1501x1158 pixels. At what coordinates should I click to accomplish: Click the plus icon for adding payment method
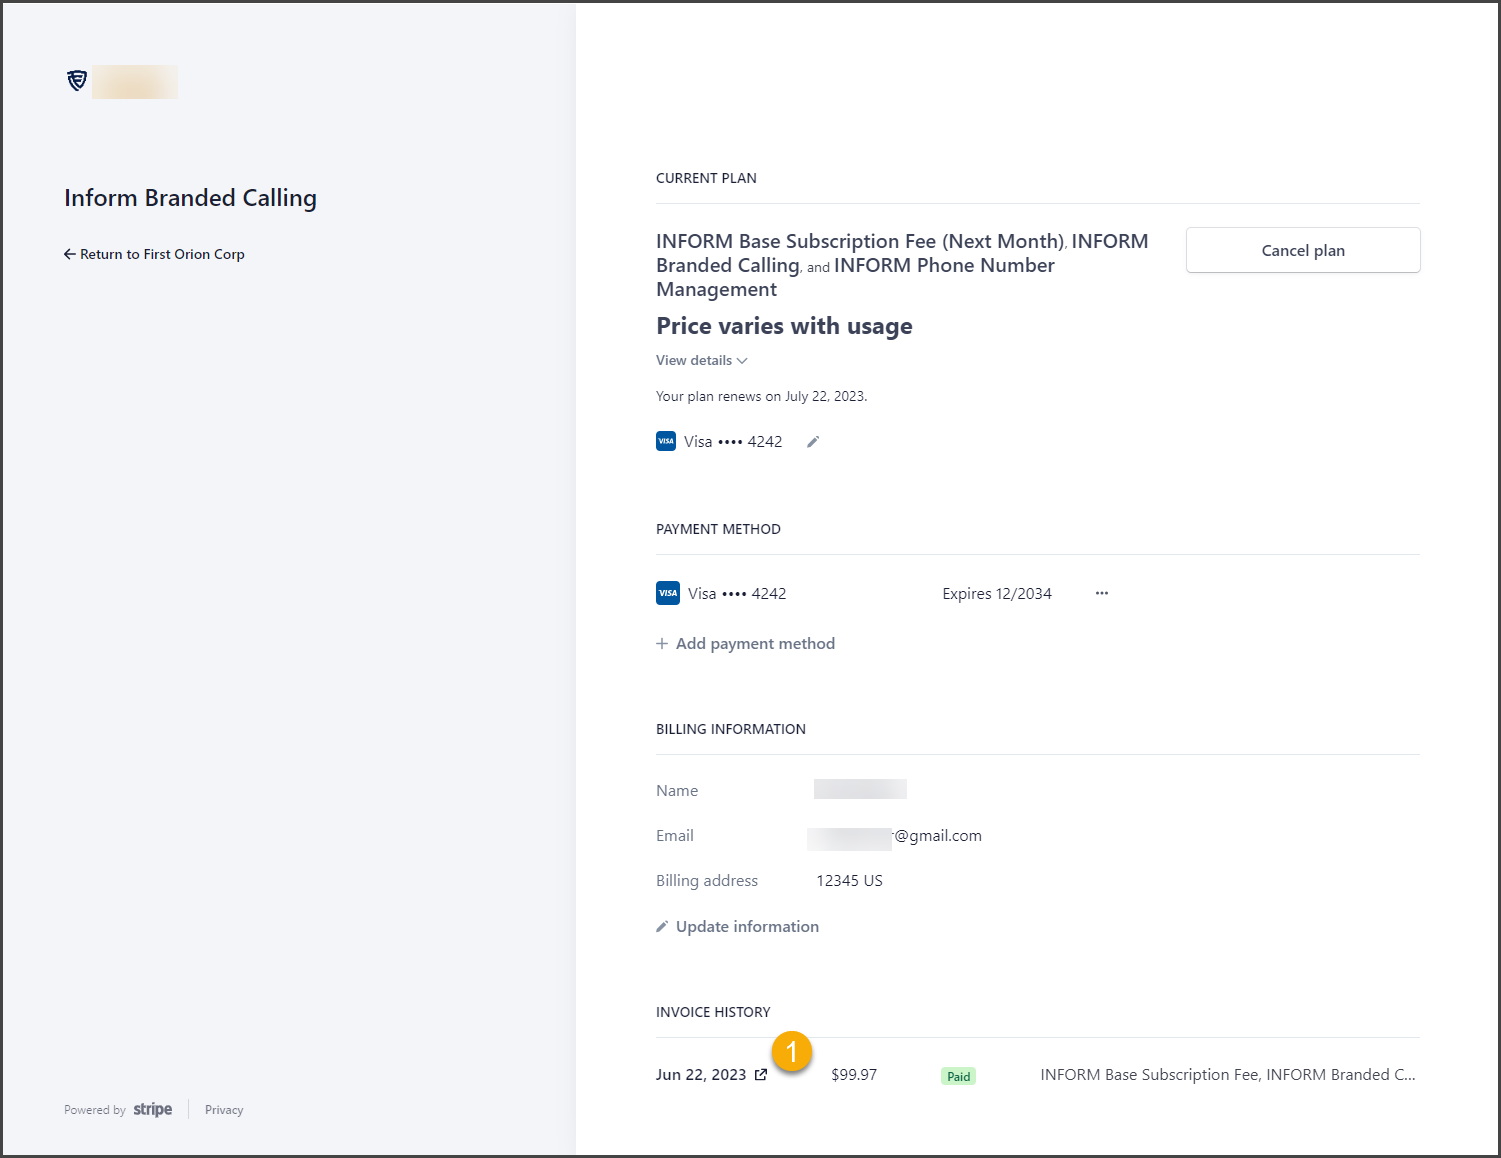point(662,643)
